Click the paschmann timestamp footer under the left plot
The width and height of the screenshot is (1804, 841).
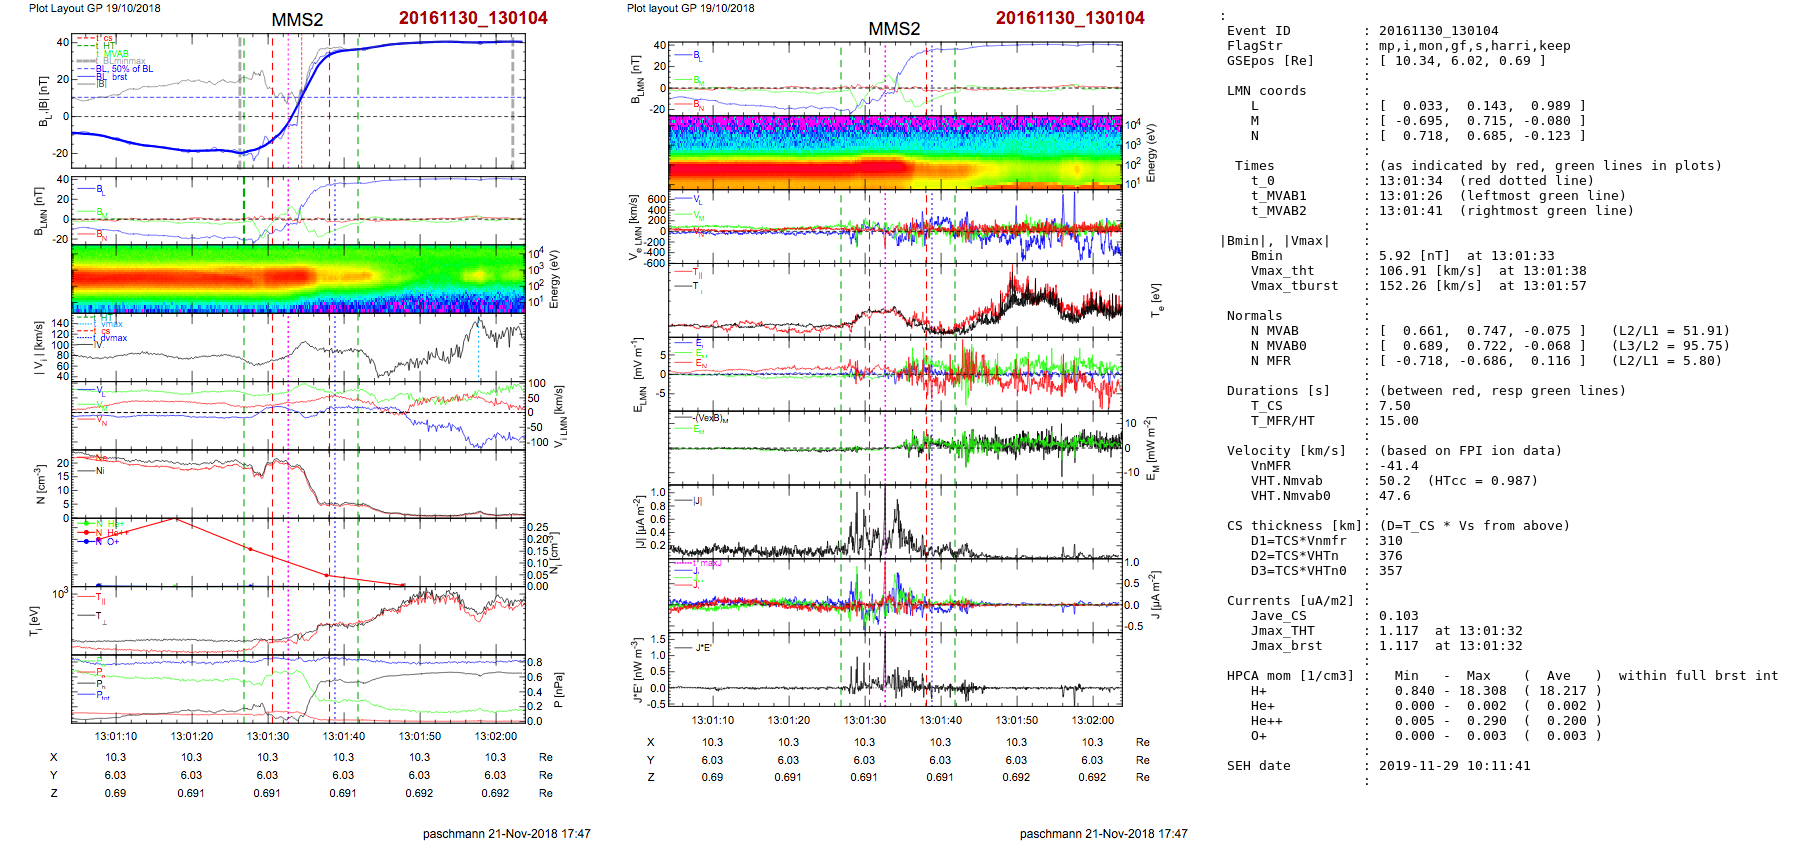click(x=506, y=833)
